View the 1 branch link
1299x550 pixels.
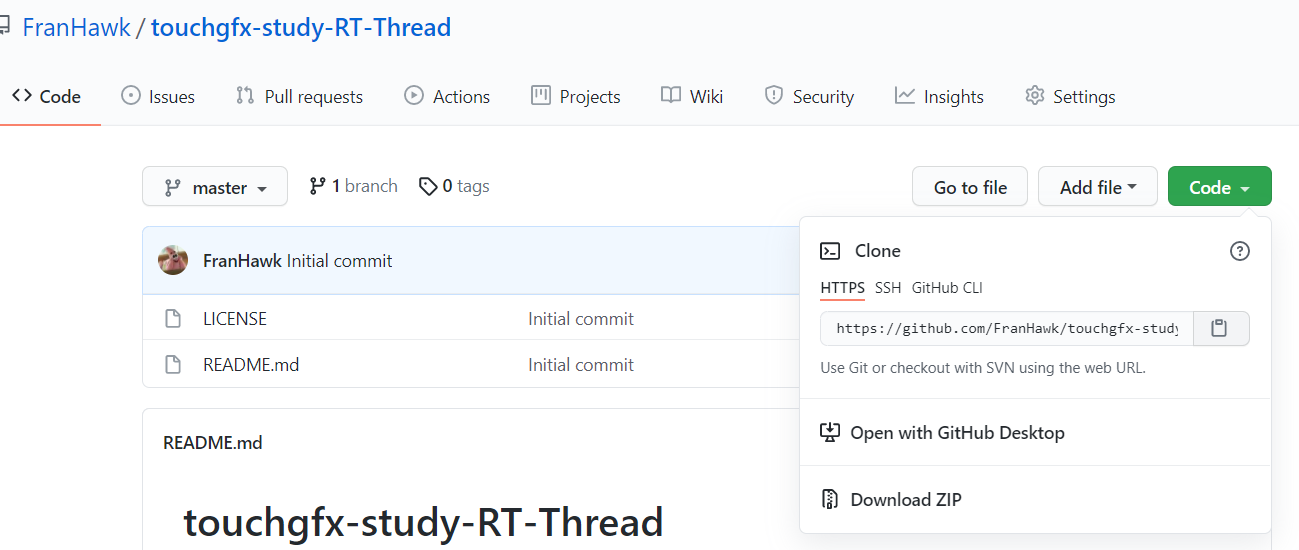[x=353, y=186]
